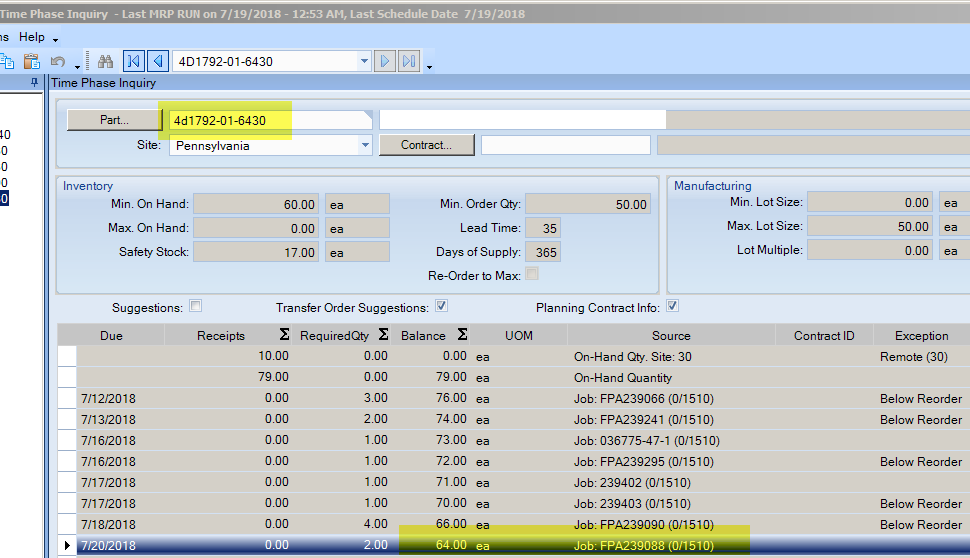Go to the previous record
The image size is (970, 558).
coord(157,62)
